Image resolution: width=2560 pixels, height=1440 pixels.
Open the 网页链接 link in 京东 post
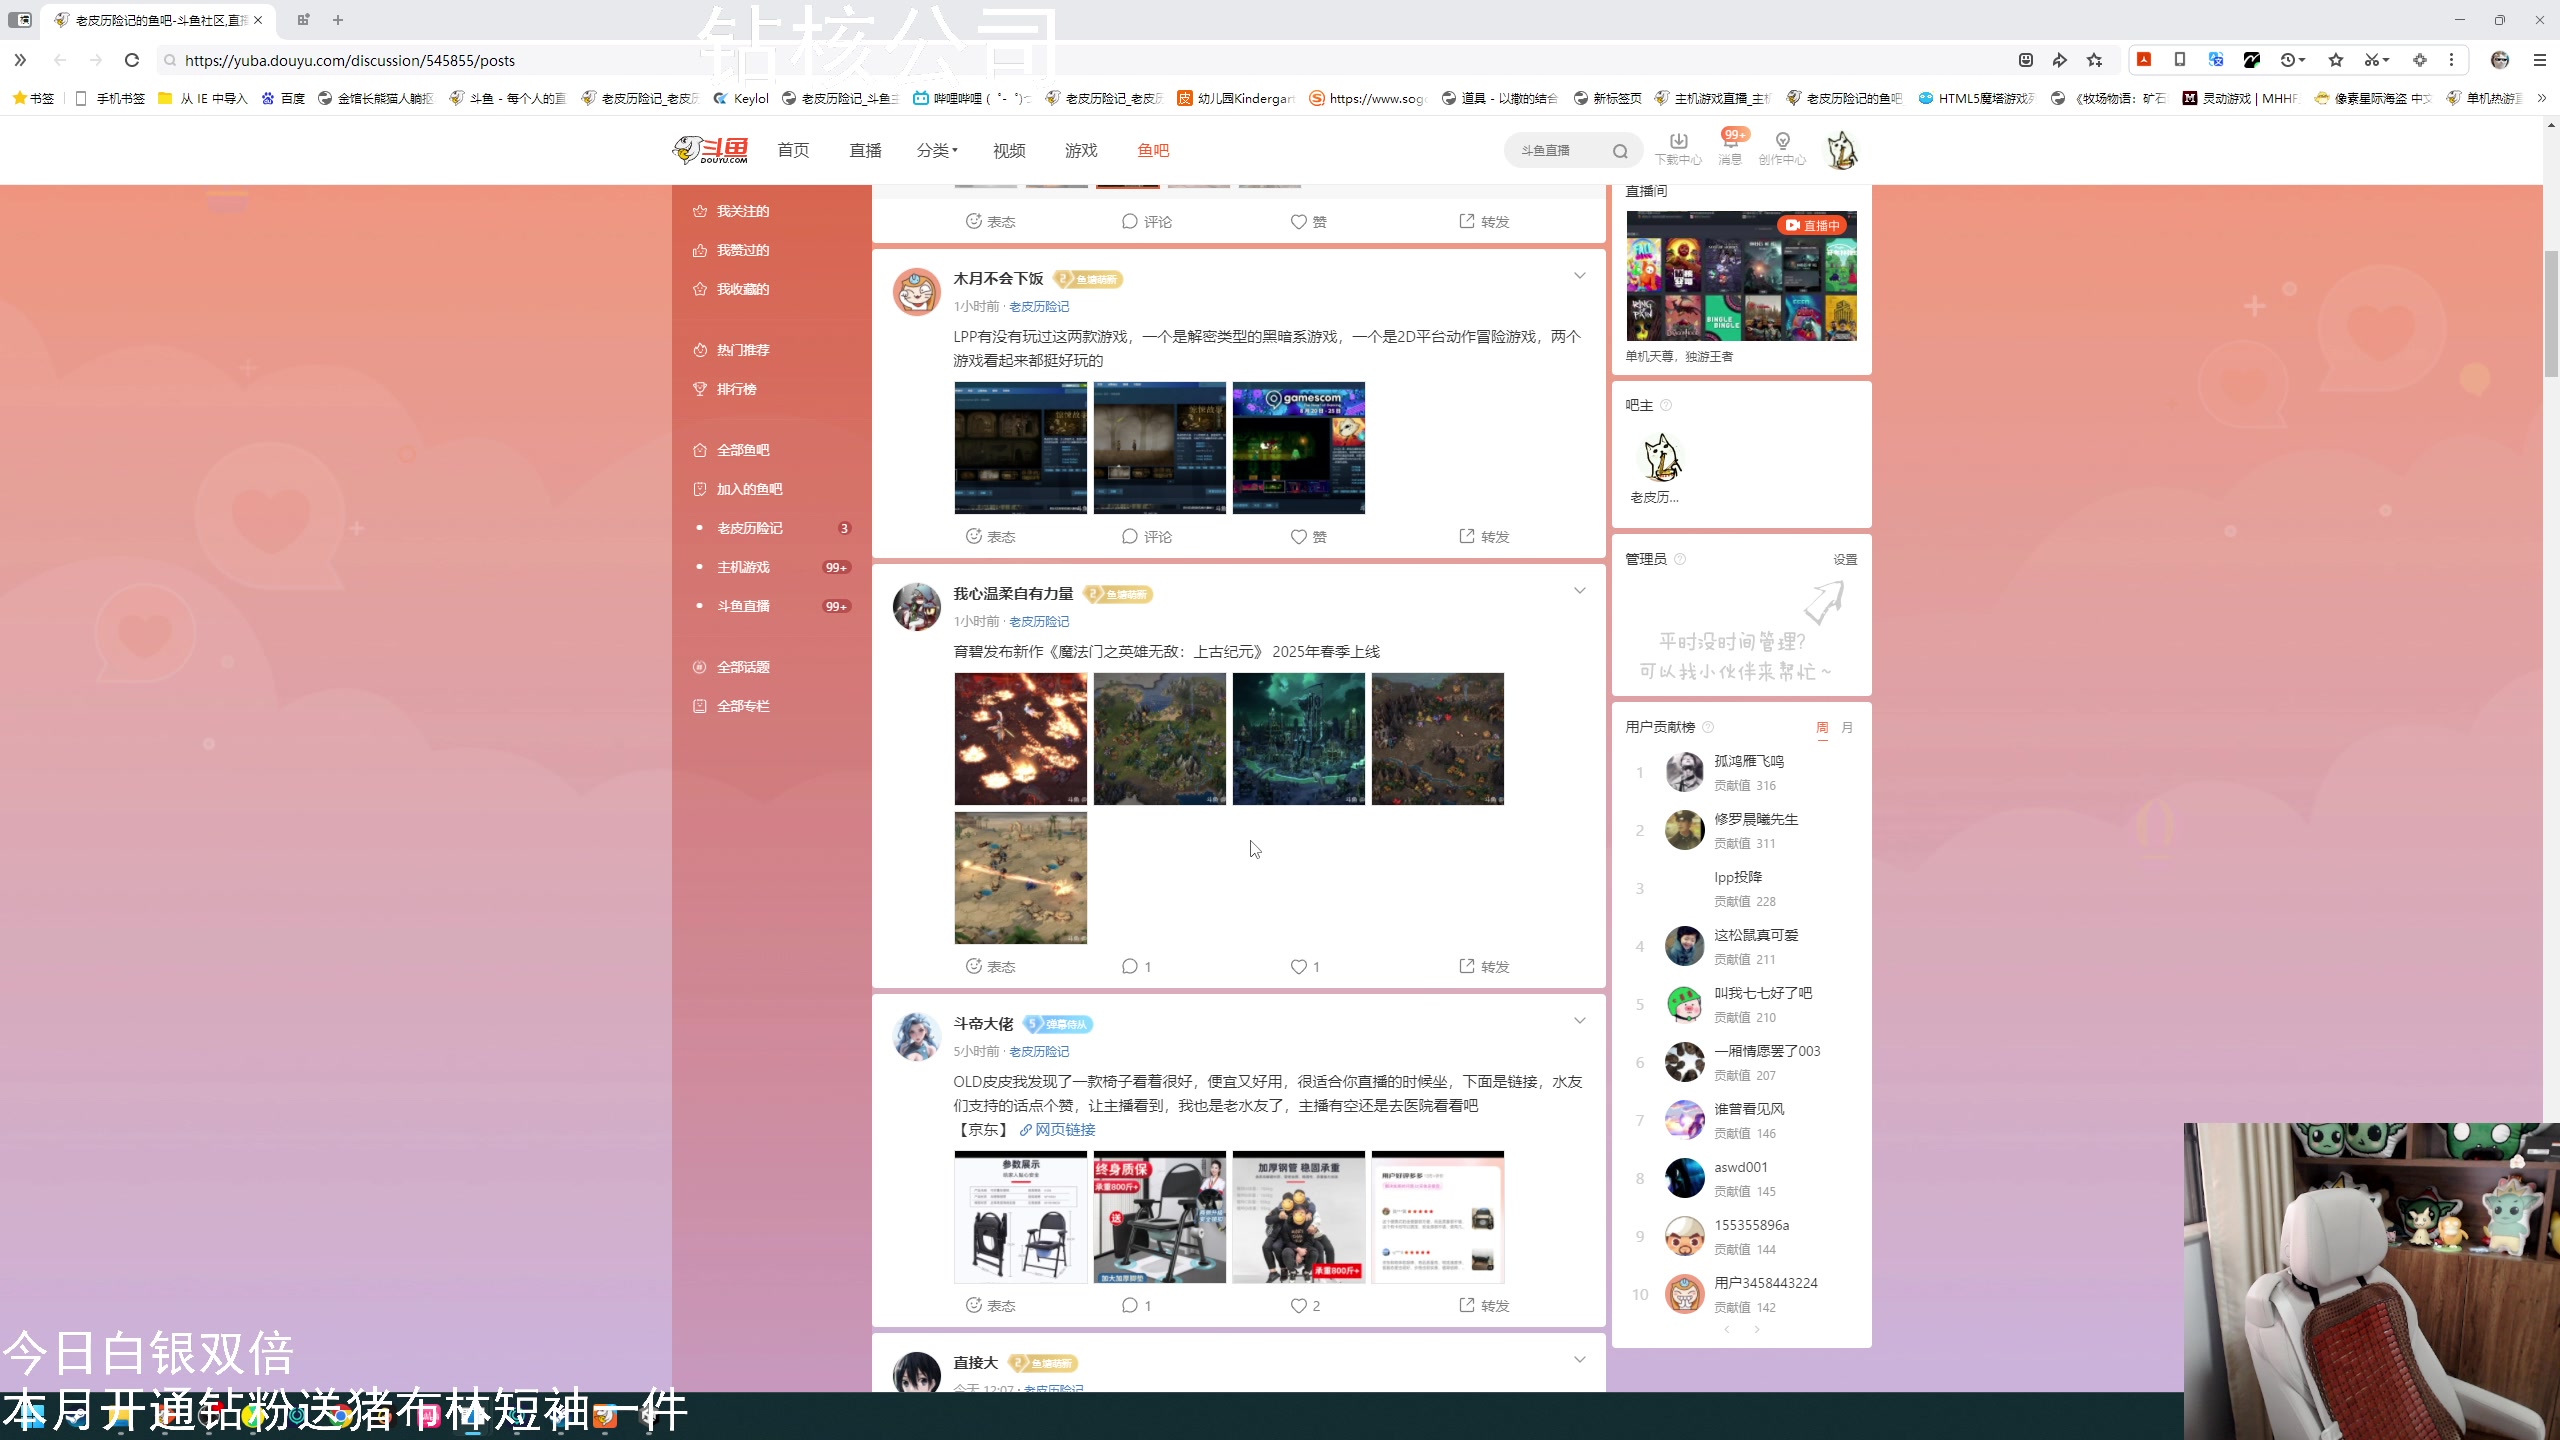click(x=1057, y=1130)
